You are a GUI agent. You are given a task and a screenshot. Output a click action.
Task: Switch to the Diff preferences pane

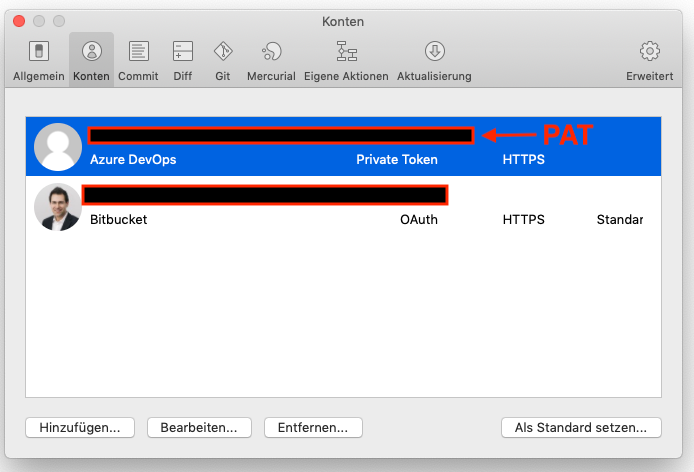(x=182, y=60)
